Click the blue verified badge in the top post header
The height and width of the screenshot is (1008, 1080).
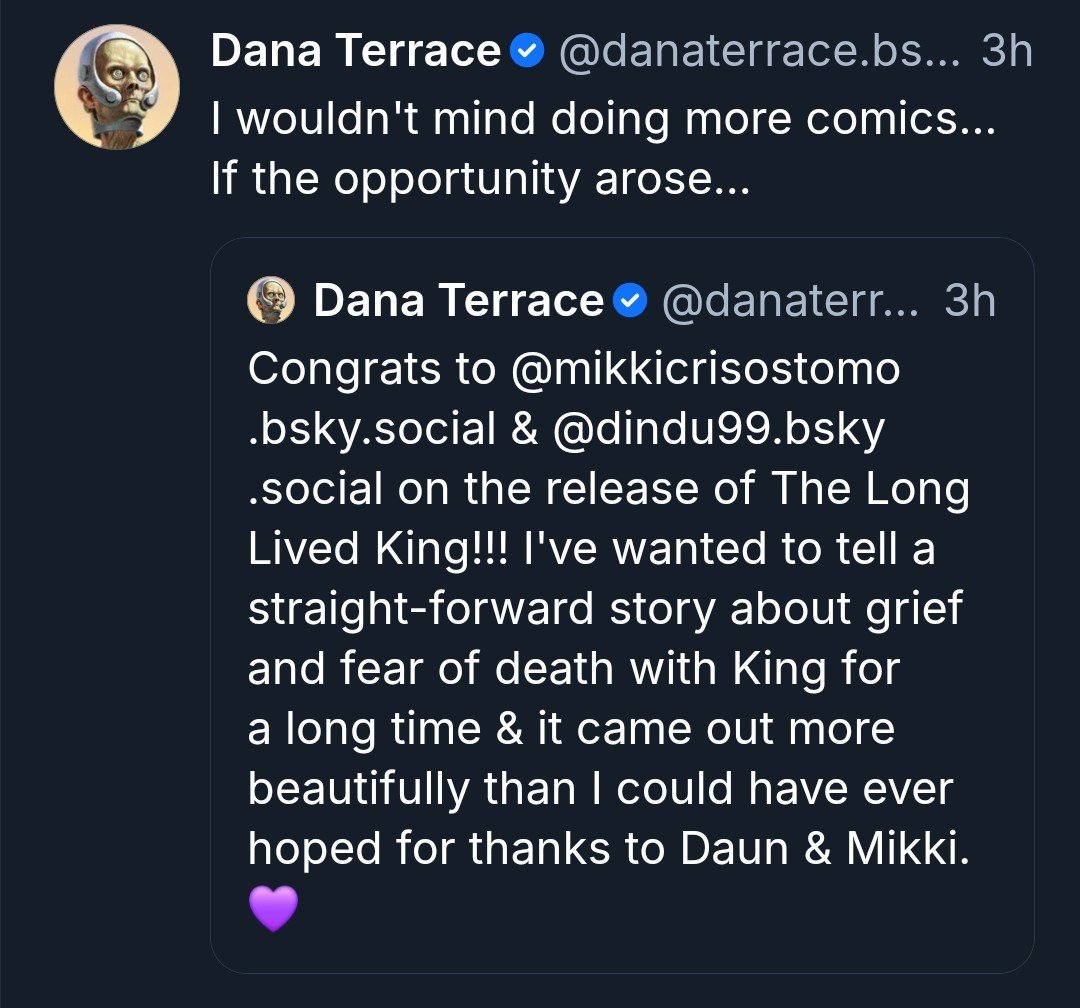click(527, 51)
